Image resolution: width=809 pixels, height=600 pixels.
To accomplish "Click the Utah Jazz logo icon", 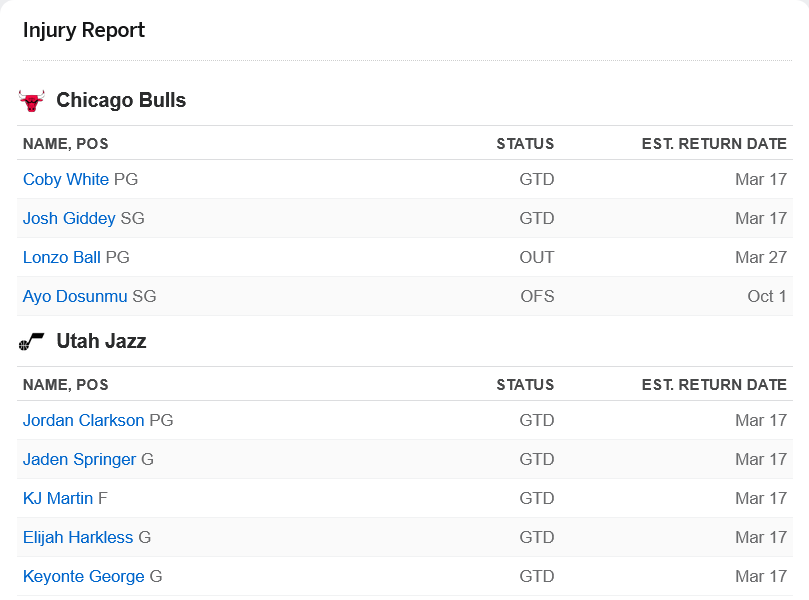I will [x=31, y=342].
